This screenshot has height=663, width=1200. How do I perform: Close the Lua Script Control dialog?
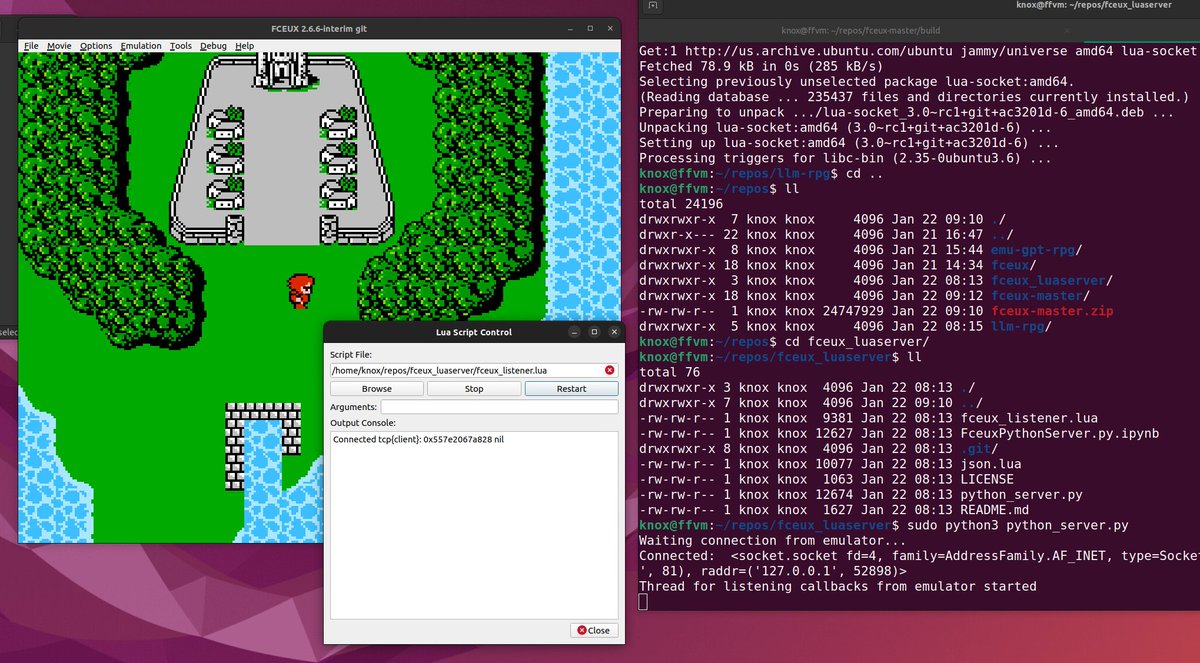[x=595, y=630]
